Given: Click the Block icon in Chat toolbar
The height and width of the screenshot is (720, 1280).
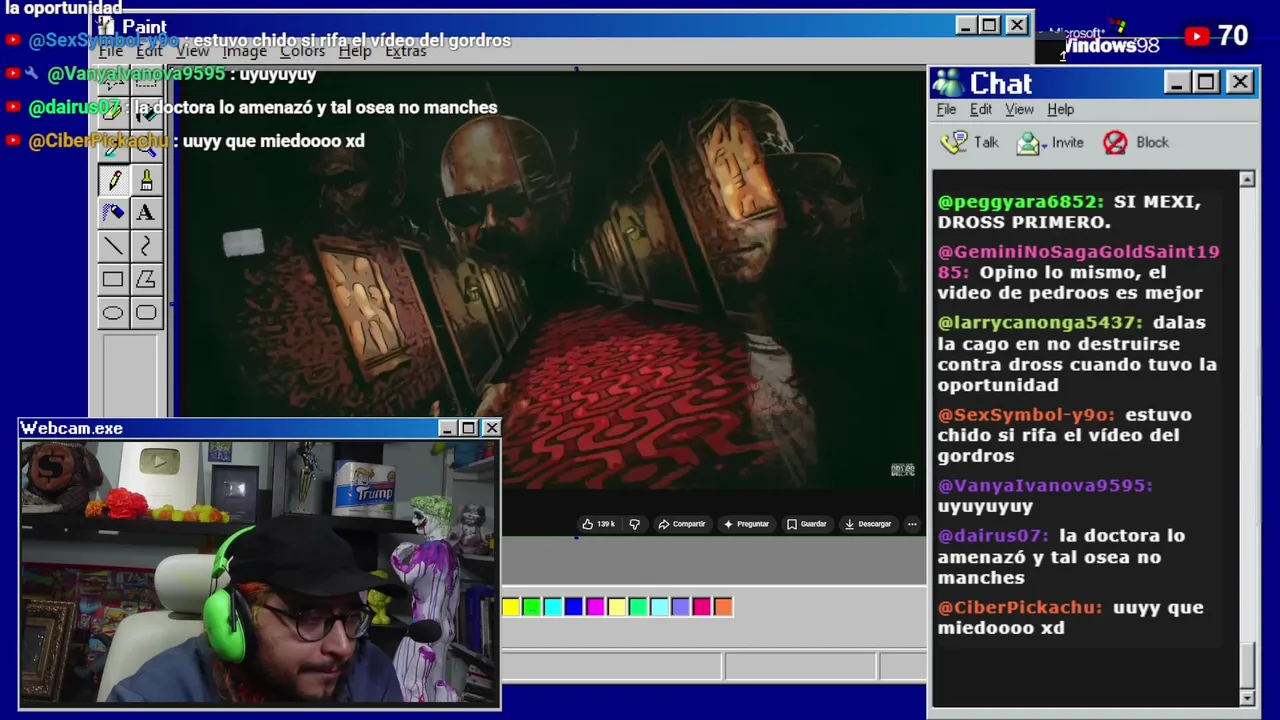Looking at the screenshot, I should coord(1115,142).
